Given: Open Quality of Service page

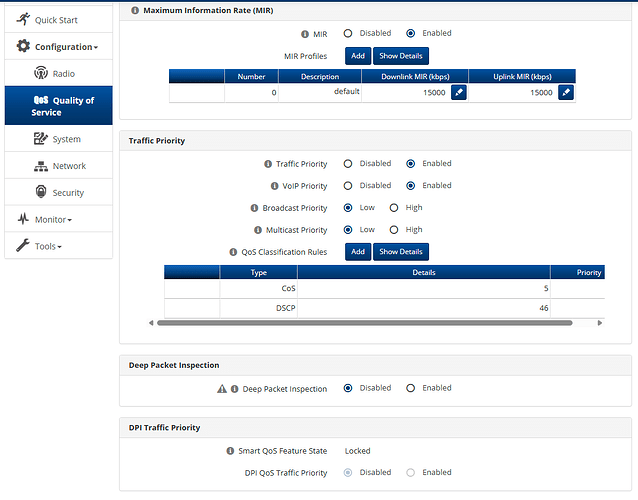Looking at the screenshot, I should pyautogui.click(x=59, y=106).
